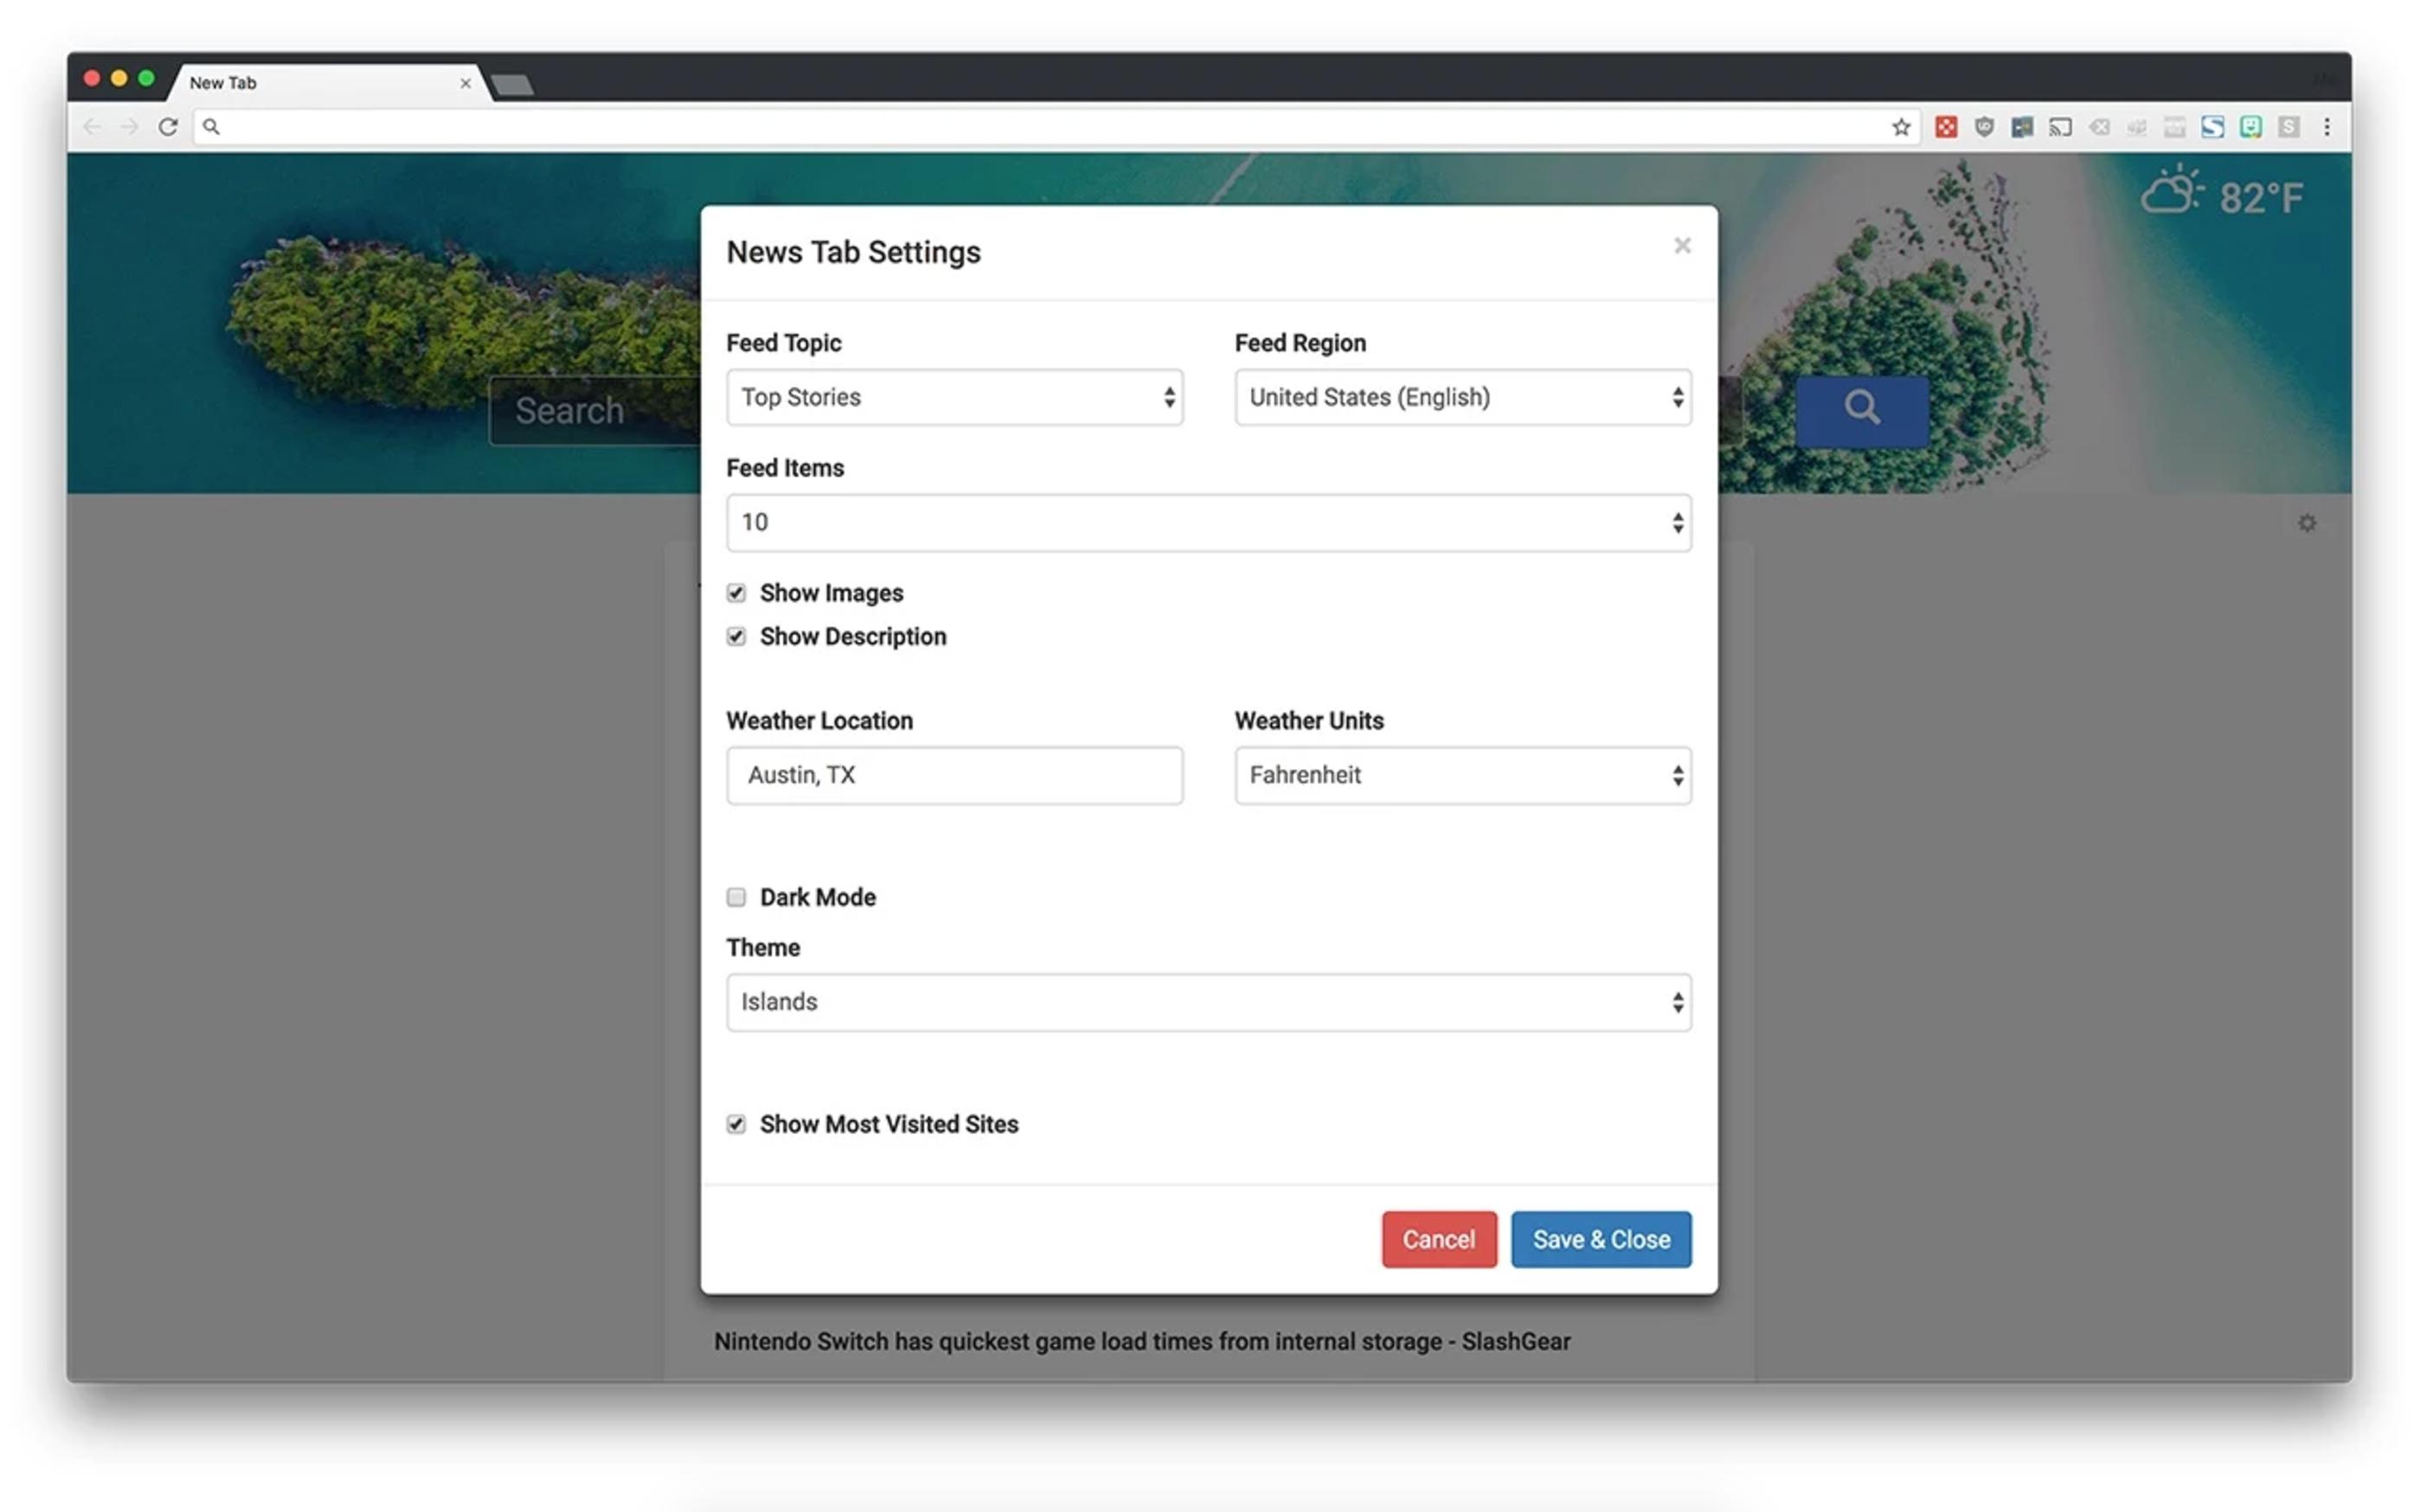
Task: Click the Weather Location text field
Action: (x=954, y=775)
